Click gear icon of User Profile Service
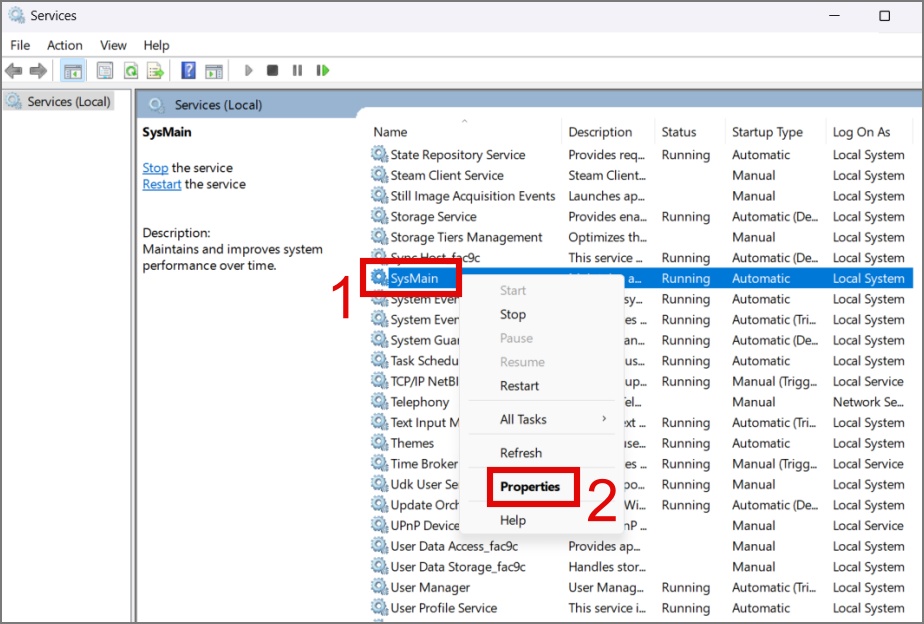Image resolution: width=924 pixels, height=624 pixels. pos(379,608)
